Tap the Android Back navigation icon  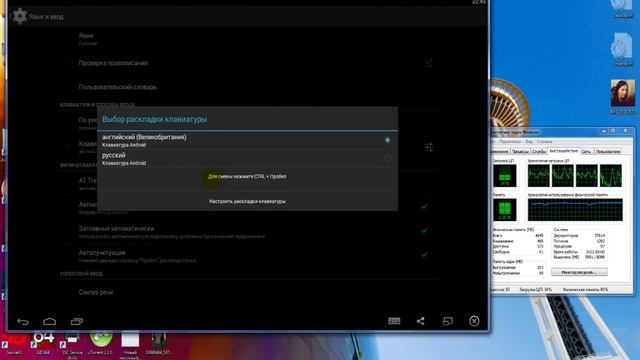click(x=23, y=322)
